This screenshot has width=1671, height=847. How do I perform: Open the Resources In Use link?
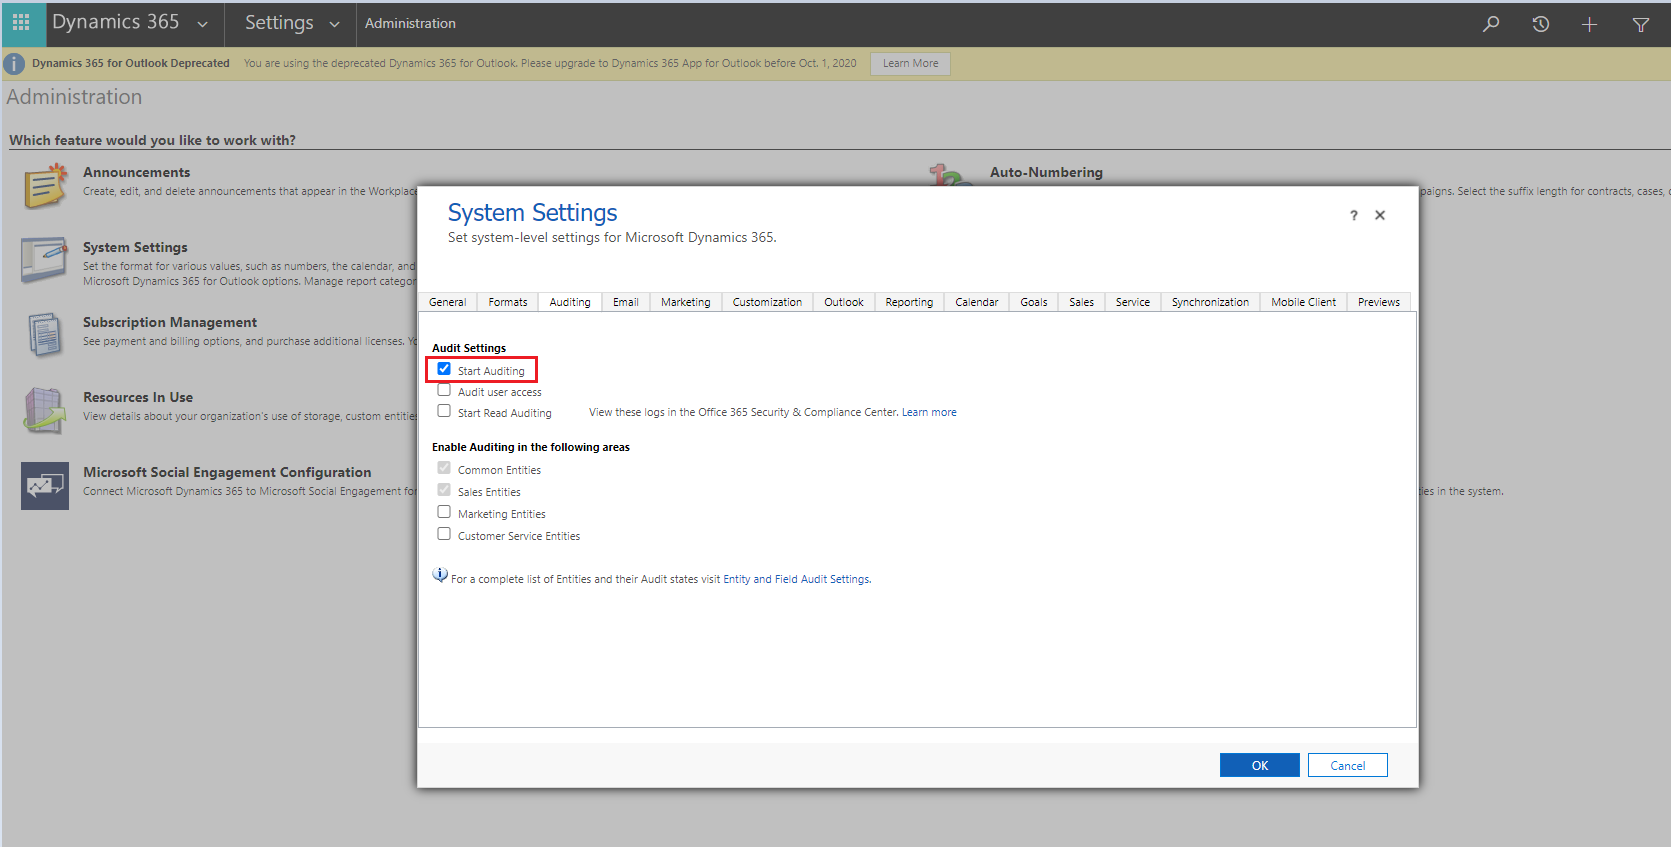(x=138, y=397)
